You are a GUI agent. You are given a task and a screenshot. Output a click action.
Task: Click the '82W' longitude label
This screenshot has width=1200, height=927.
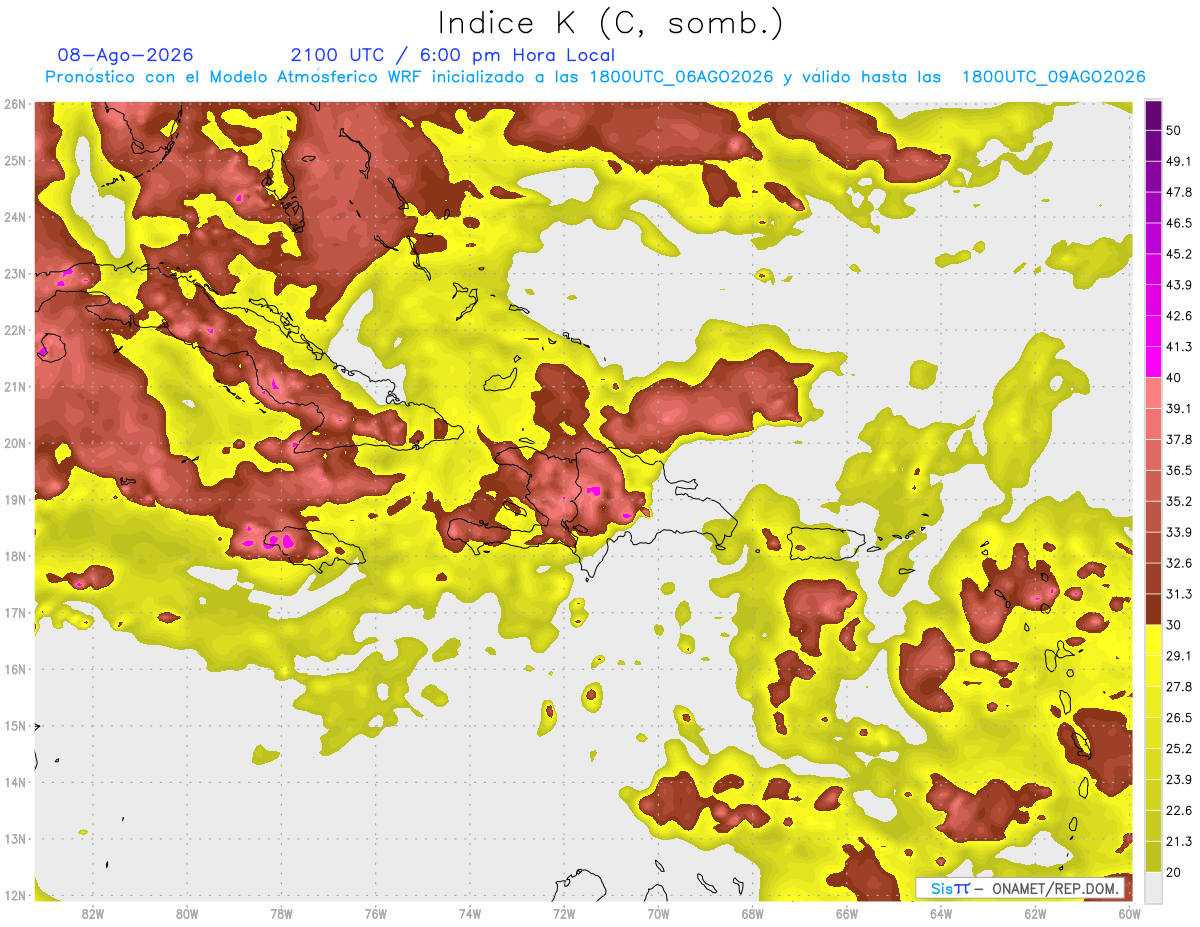pos(93,913)
